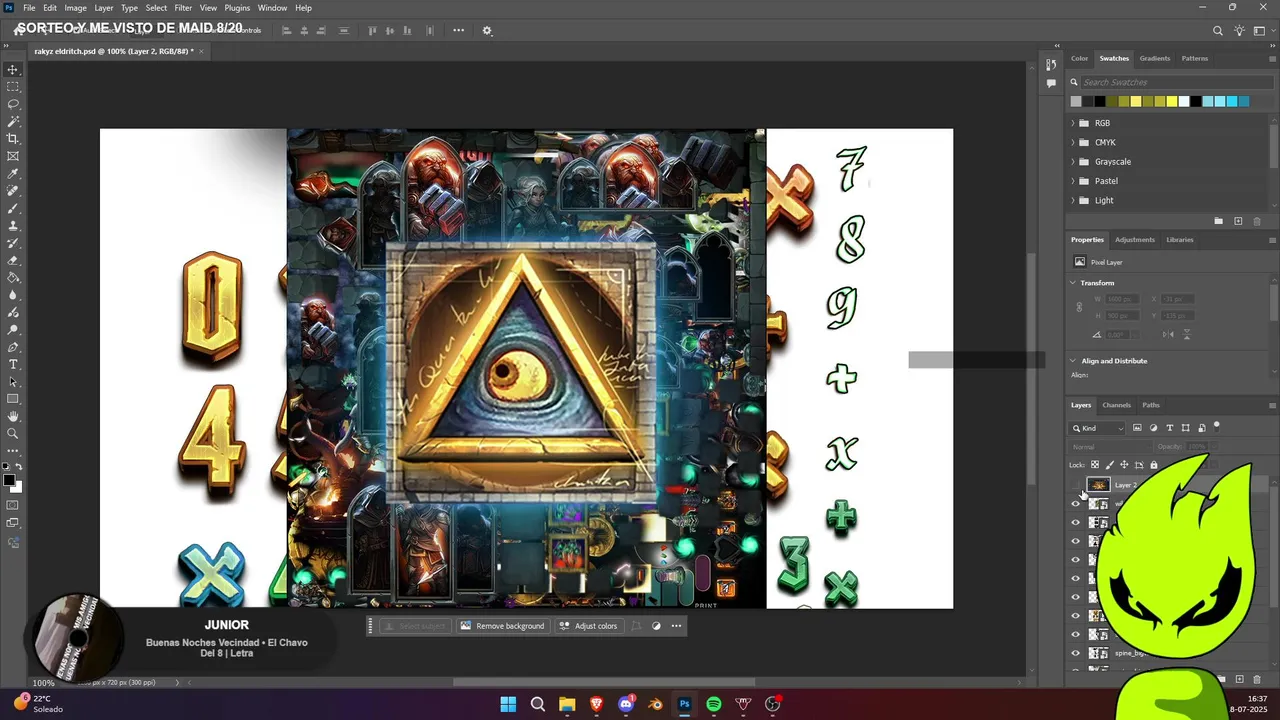Open the options bar gear settings
This screenshot has height=720, width=1280.
[487, 30]
